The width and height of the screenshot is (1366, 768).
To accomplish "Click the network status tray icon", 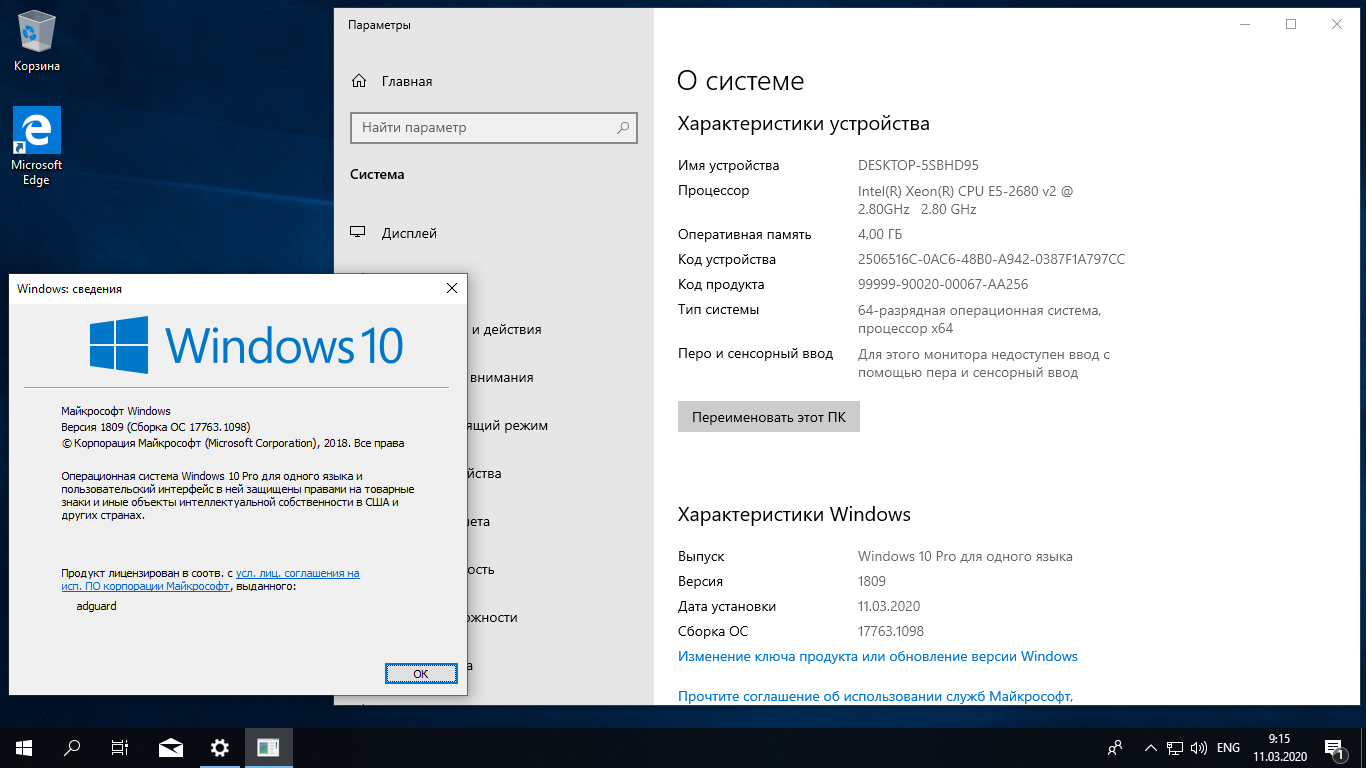I will tap(1176, 747).
